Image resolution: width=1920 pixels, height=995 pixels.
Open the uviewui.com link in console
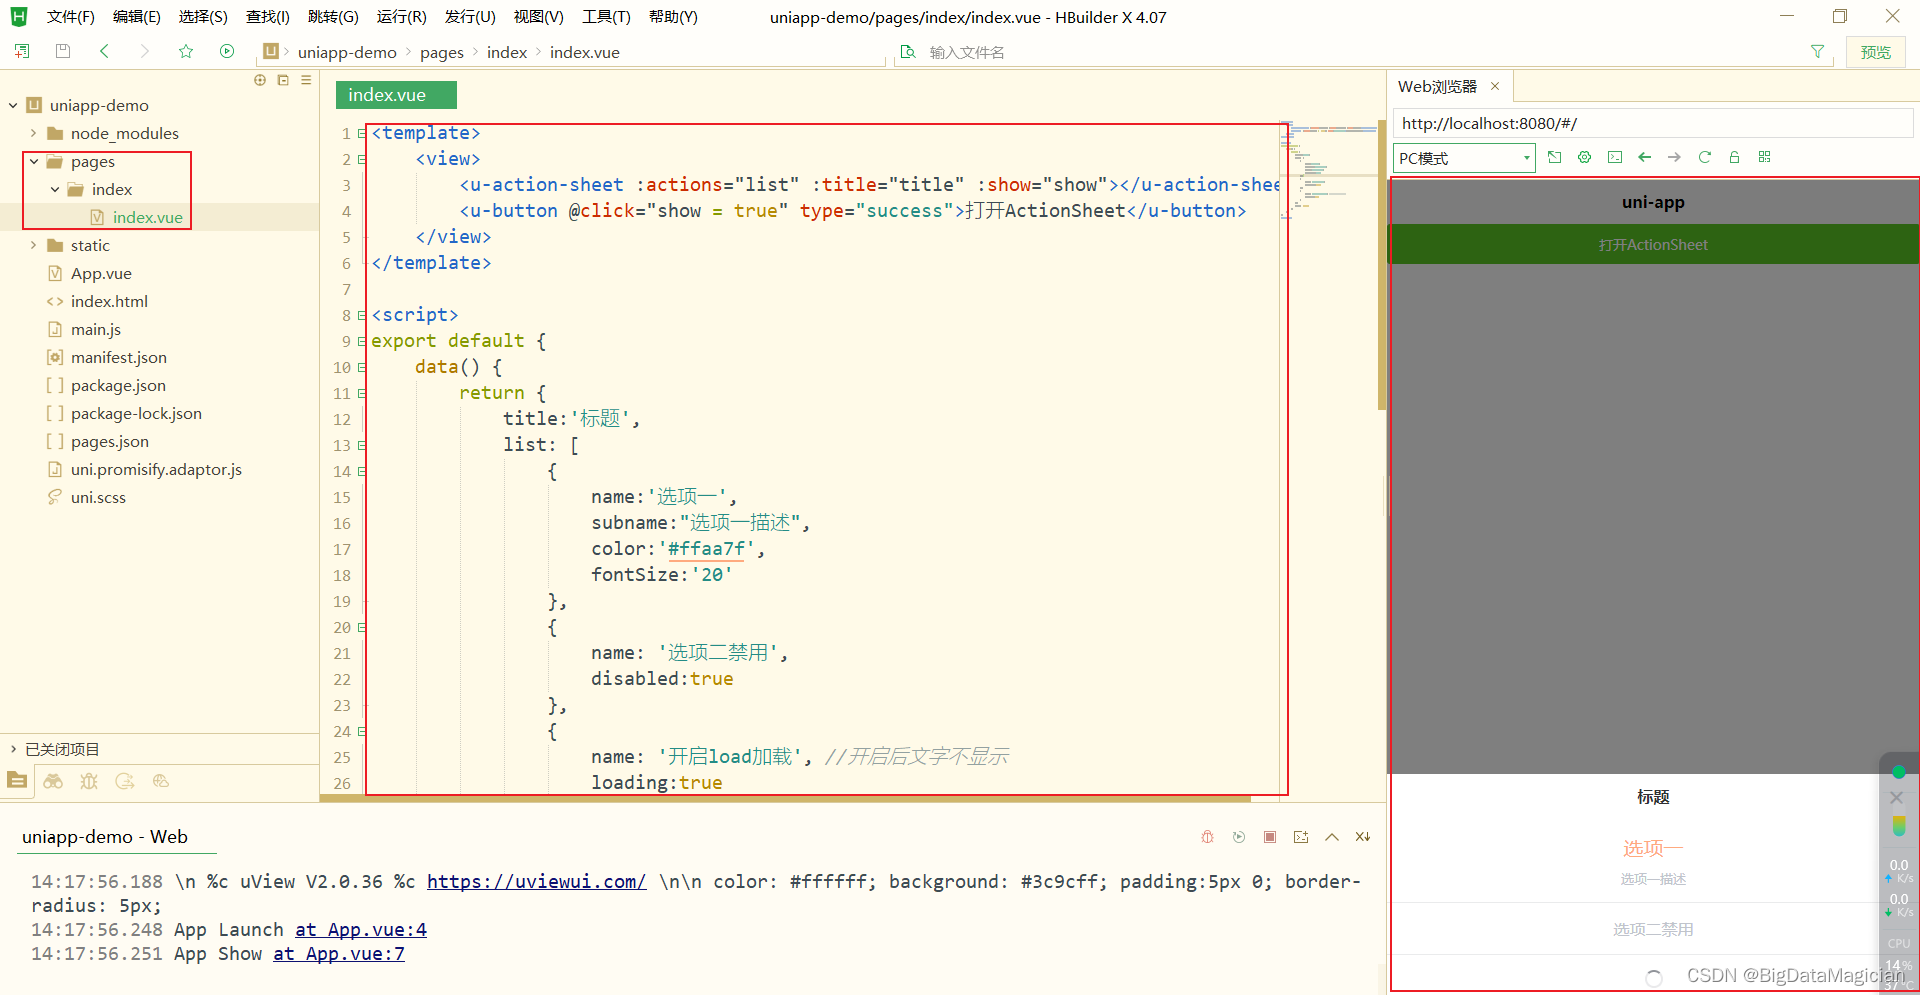pyautogui.click(x=536, y=881)
